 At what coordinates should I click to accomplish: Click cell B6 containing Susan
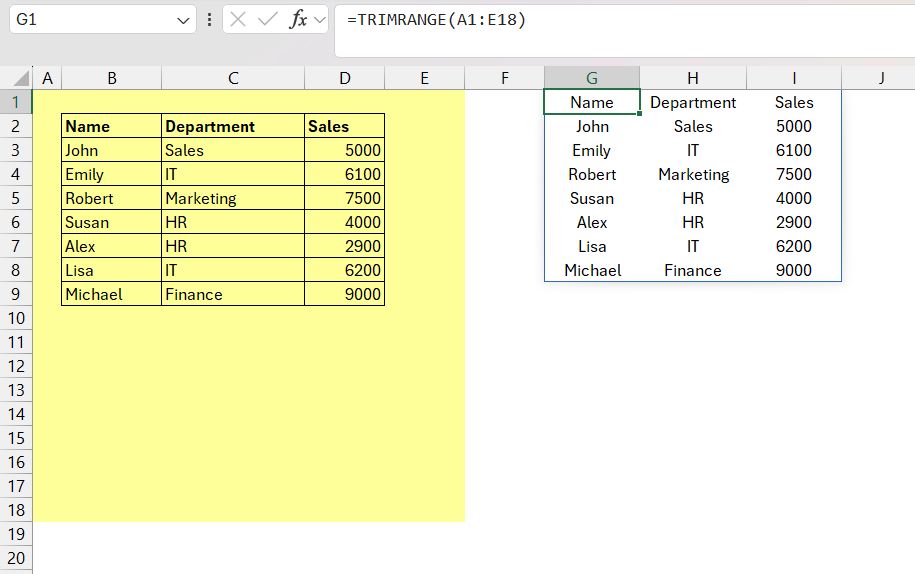(111, 222)
